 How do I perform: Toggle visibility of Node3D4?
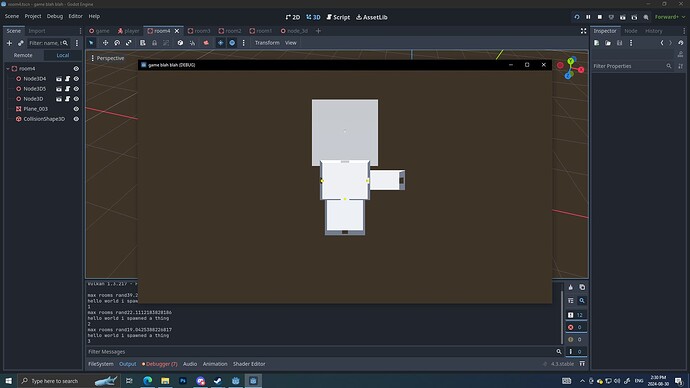[76, 79]
